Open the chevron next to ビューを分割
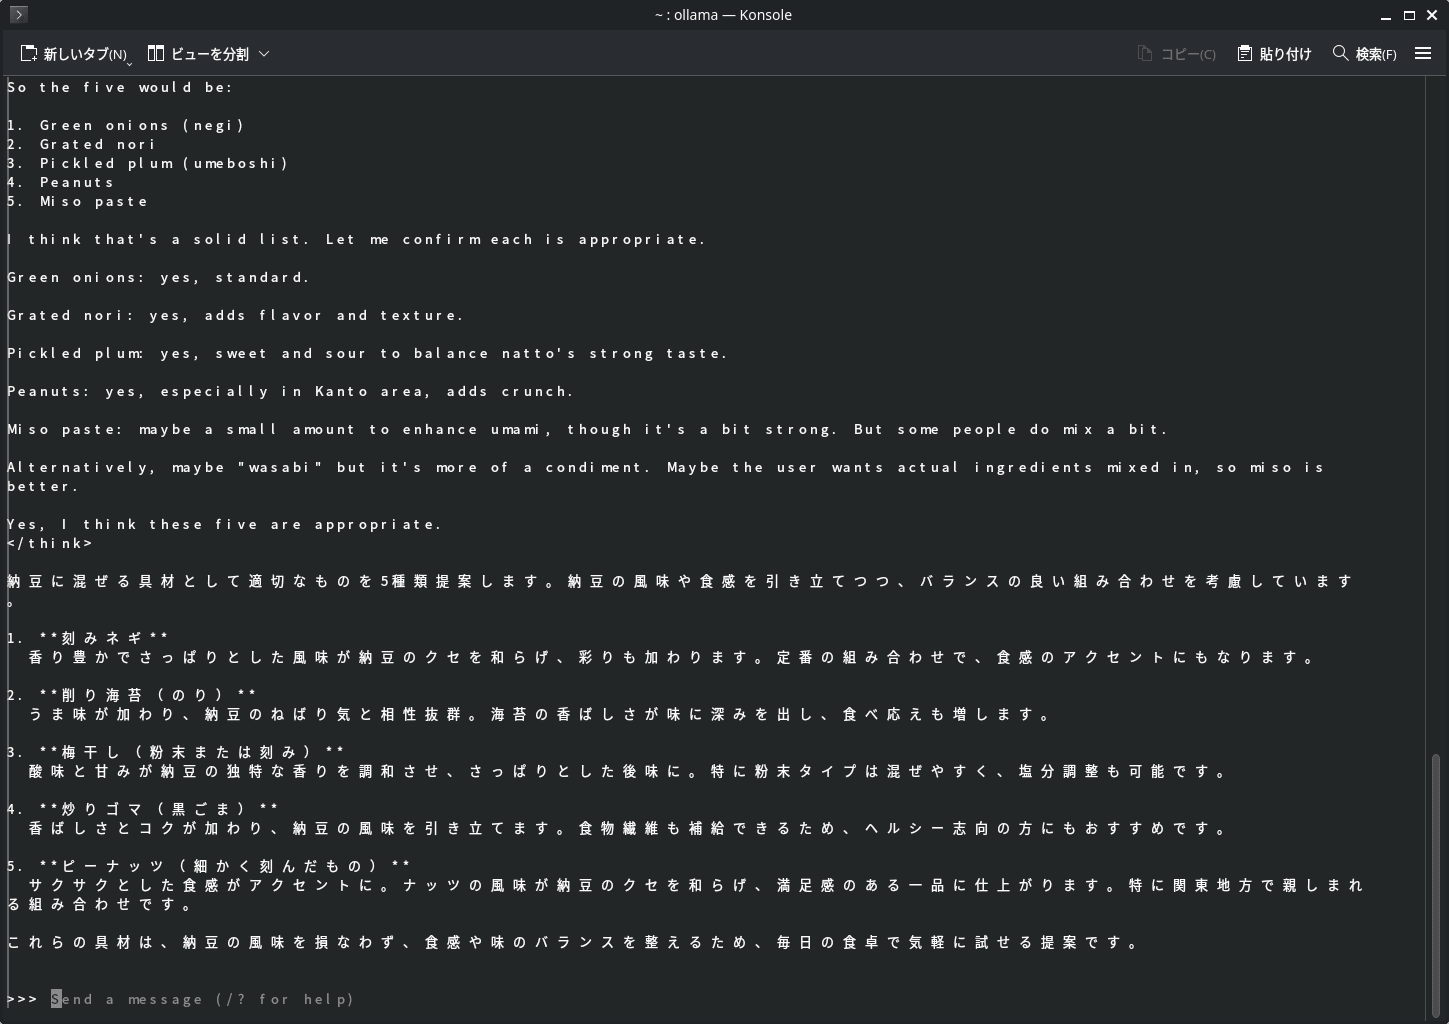Viewport: 1449px width, 1024px height. 264,54
